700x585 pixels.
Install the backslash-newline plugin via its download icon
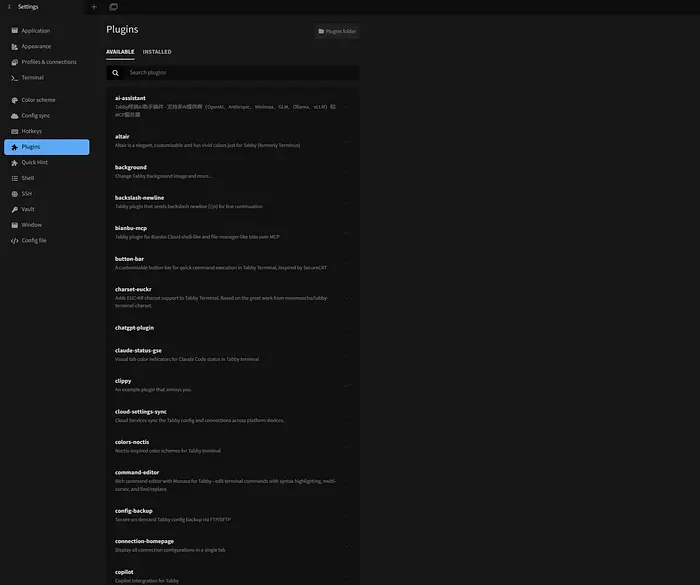pyautogui.click(x=346, y=202)
